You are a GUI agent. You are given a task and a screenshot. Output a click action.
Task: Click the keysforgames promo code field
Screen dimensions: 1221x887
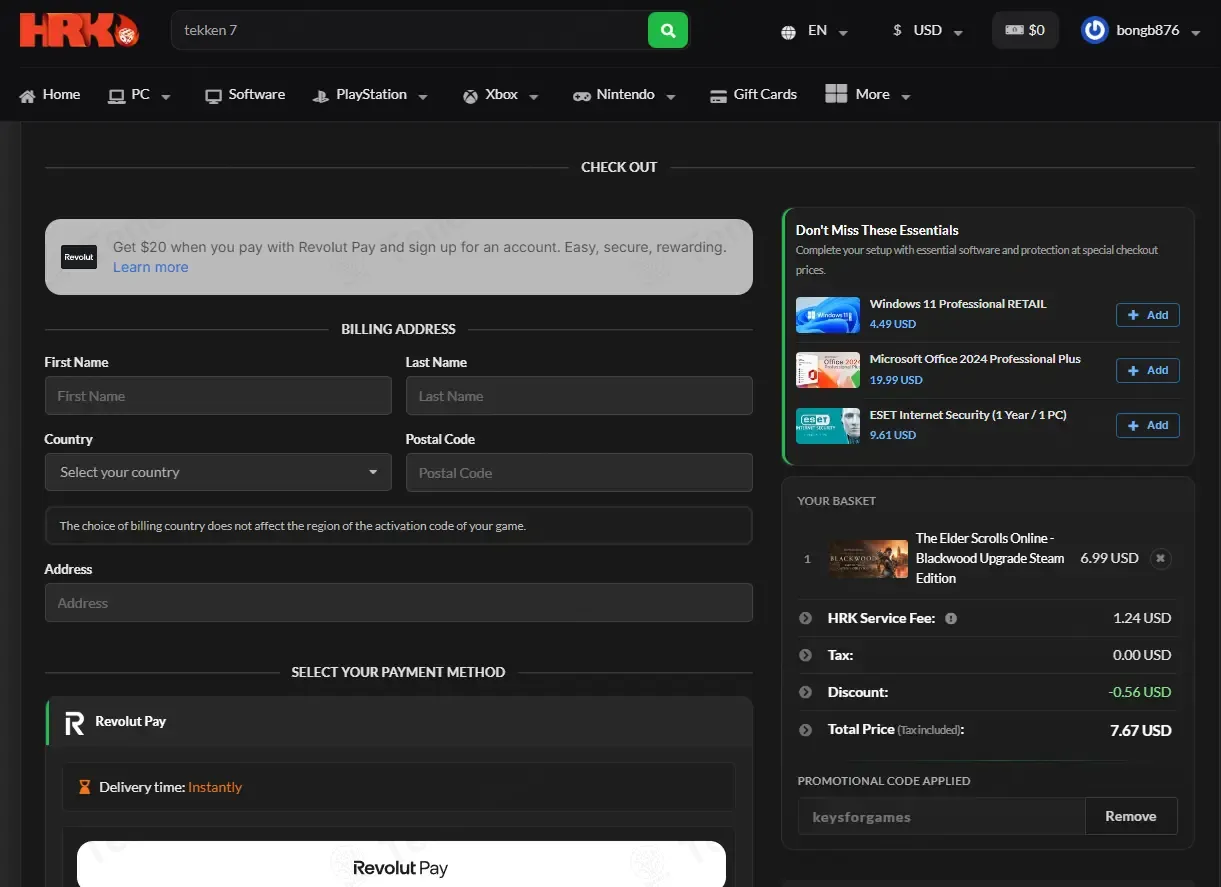click(x=941, y=816)
